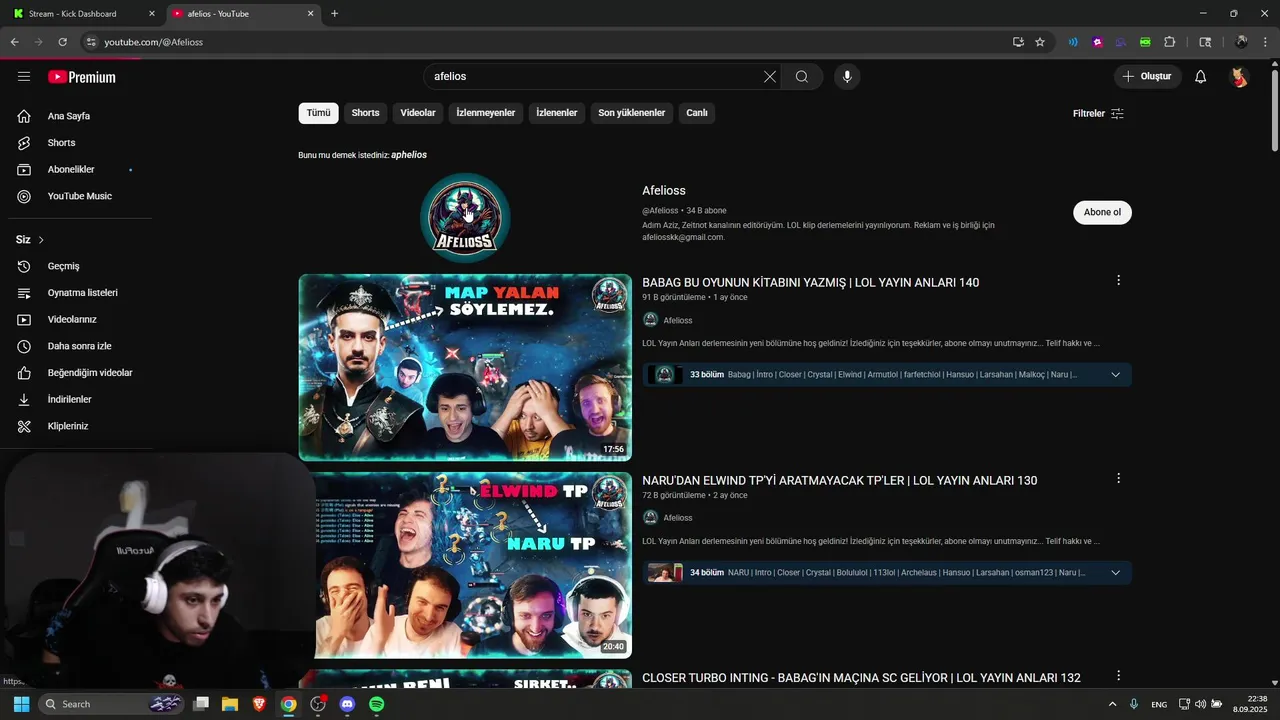Screen dimensions: 1280x720
Task: Open the Chrome three-dot menu
Action: 1264,42
